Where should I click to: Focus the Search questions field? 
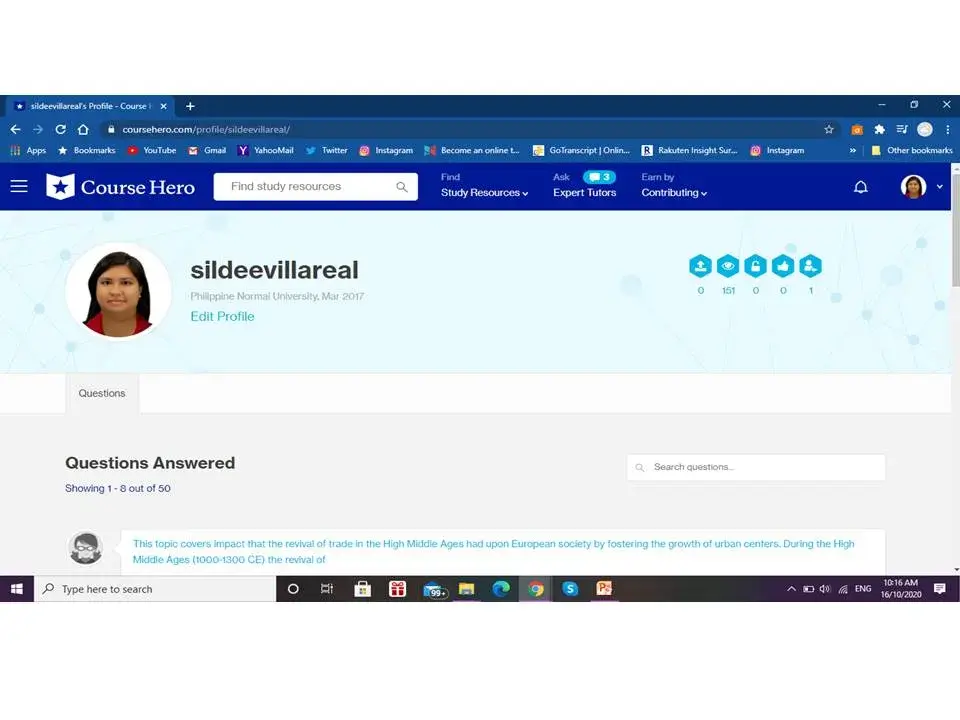(x=756, y=467)
